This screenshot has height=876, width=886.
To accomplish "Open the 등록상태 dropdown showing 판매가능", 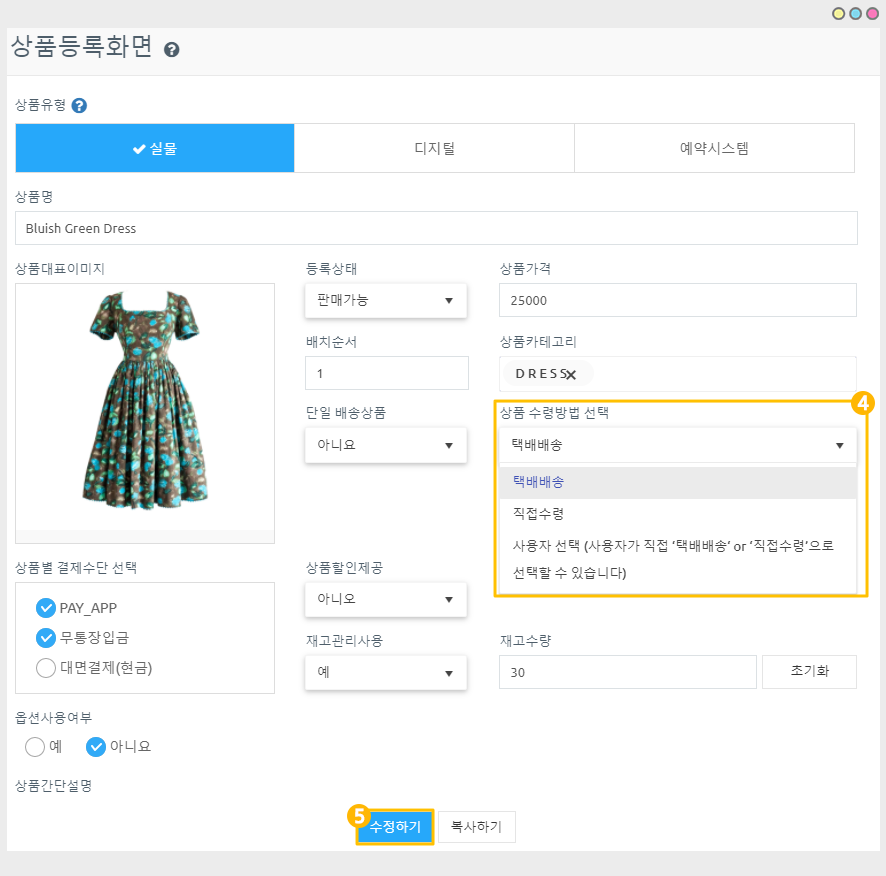I will point(385,300).
